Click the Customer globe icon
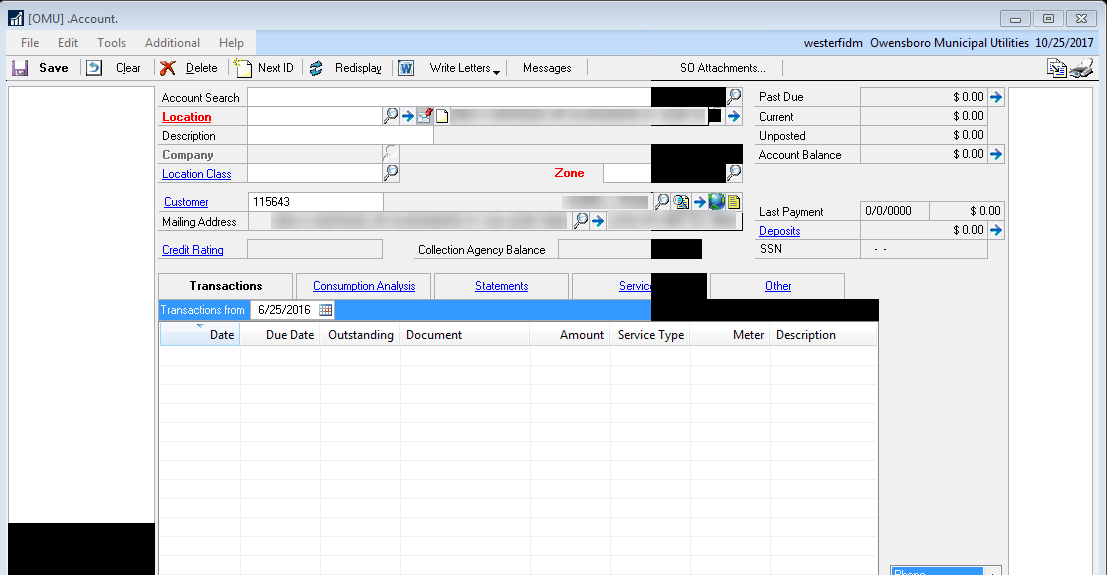 pyautogui.click(x=717, y=202)
